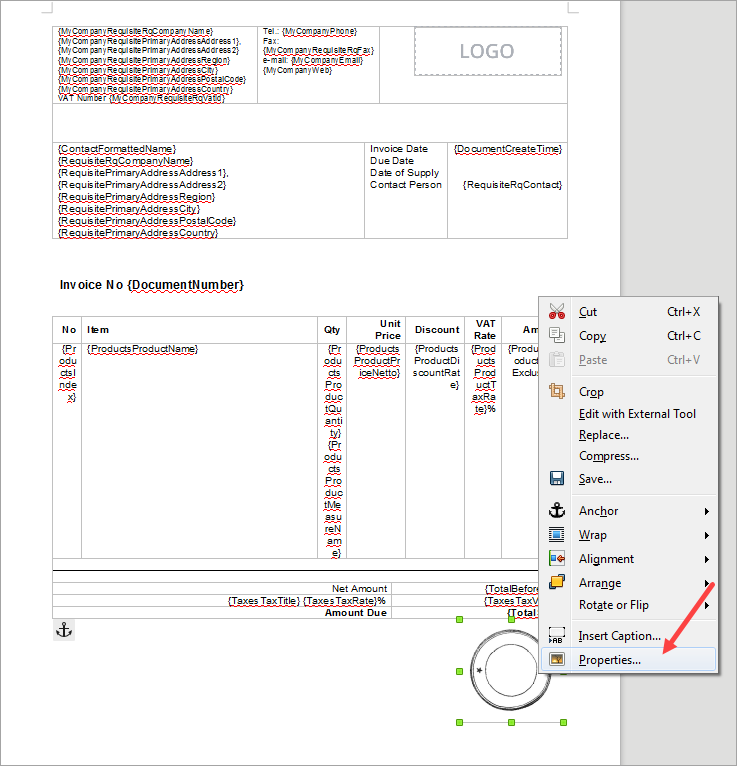Viewport: 737px width, 766px height.
Task: Click the {MyCompanyWeb} field
Action: point(297,70)
